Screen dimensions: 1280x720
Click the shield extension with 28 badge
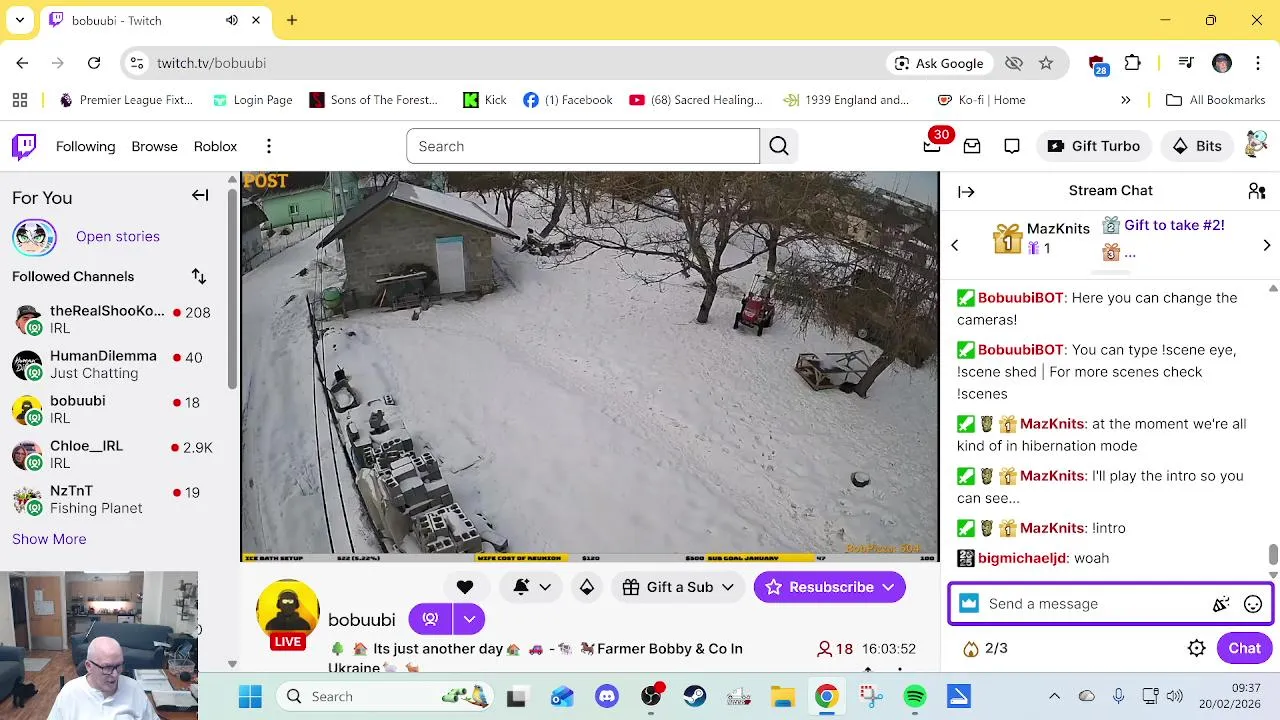(1098, 64)
